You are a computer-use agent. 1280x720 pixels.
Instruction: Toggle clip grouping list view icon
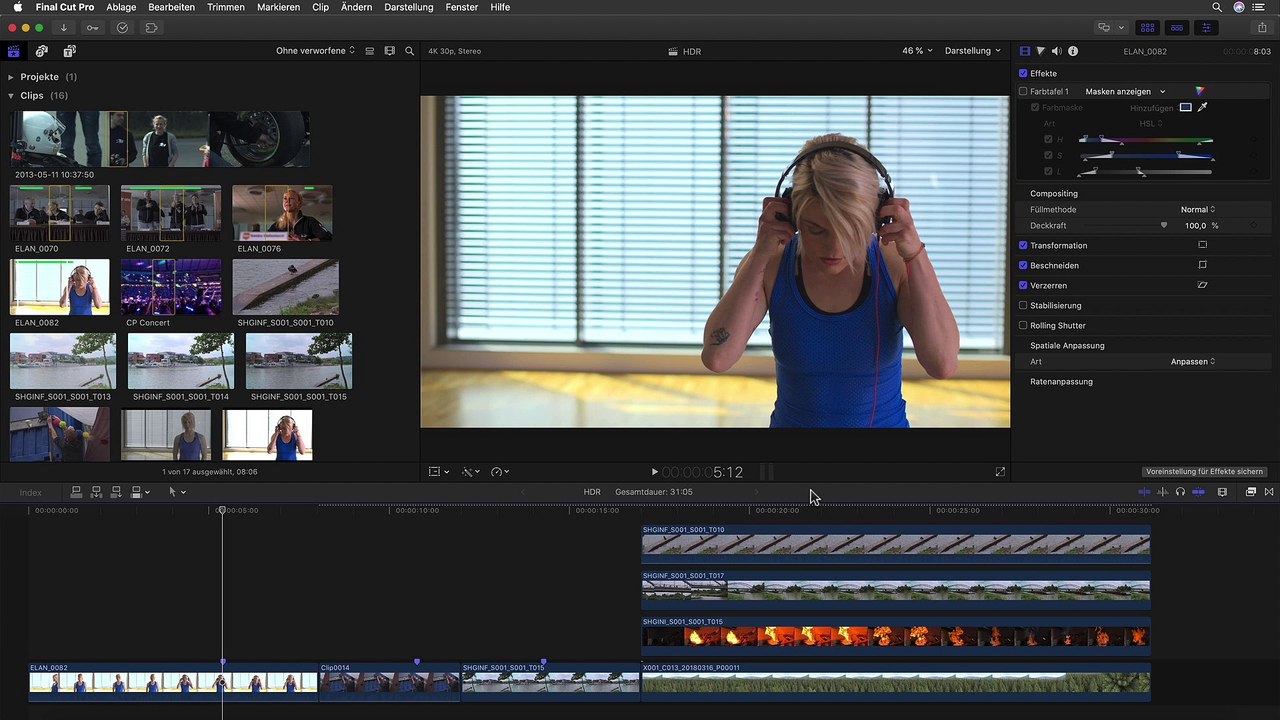tap(370, 51)
